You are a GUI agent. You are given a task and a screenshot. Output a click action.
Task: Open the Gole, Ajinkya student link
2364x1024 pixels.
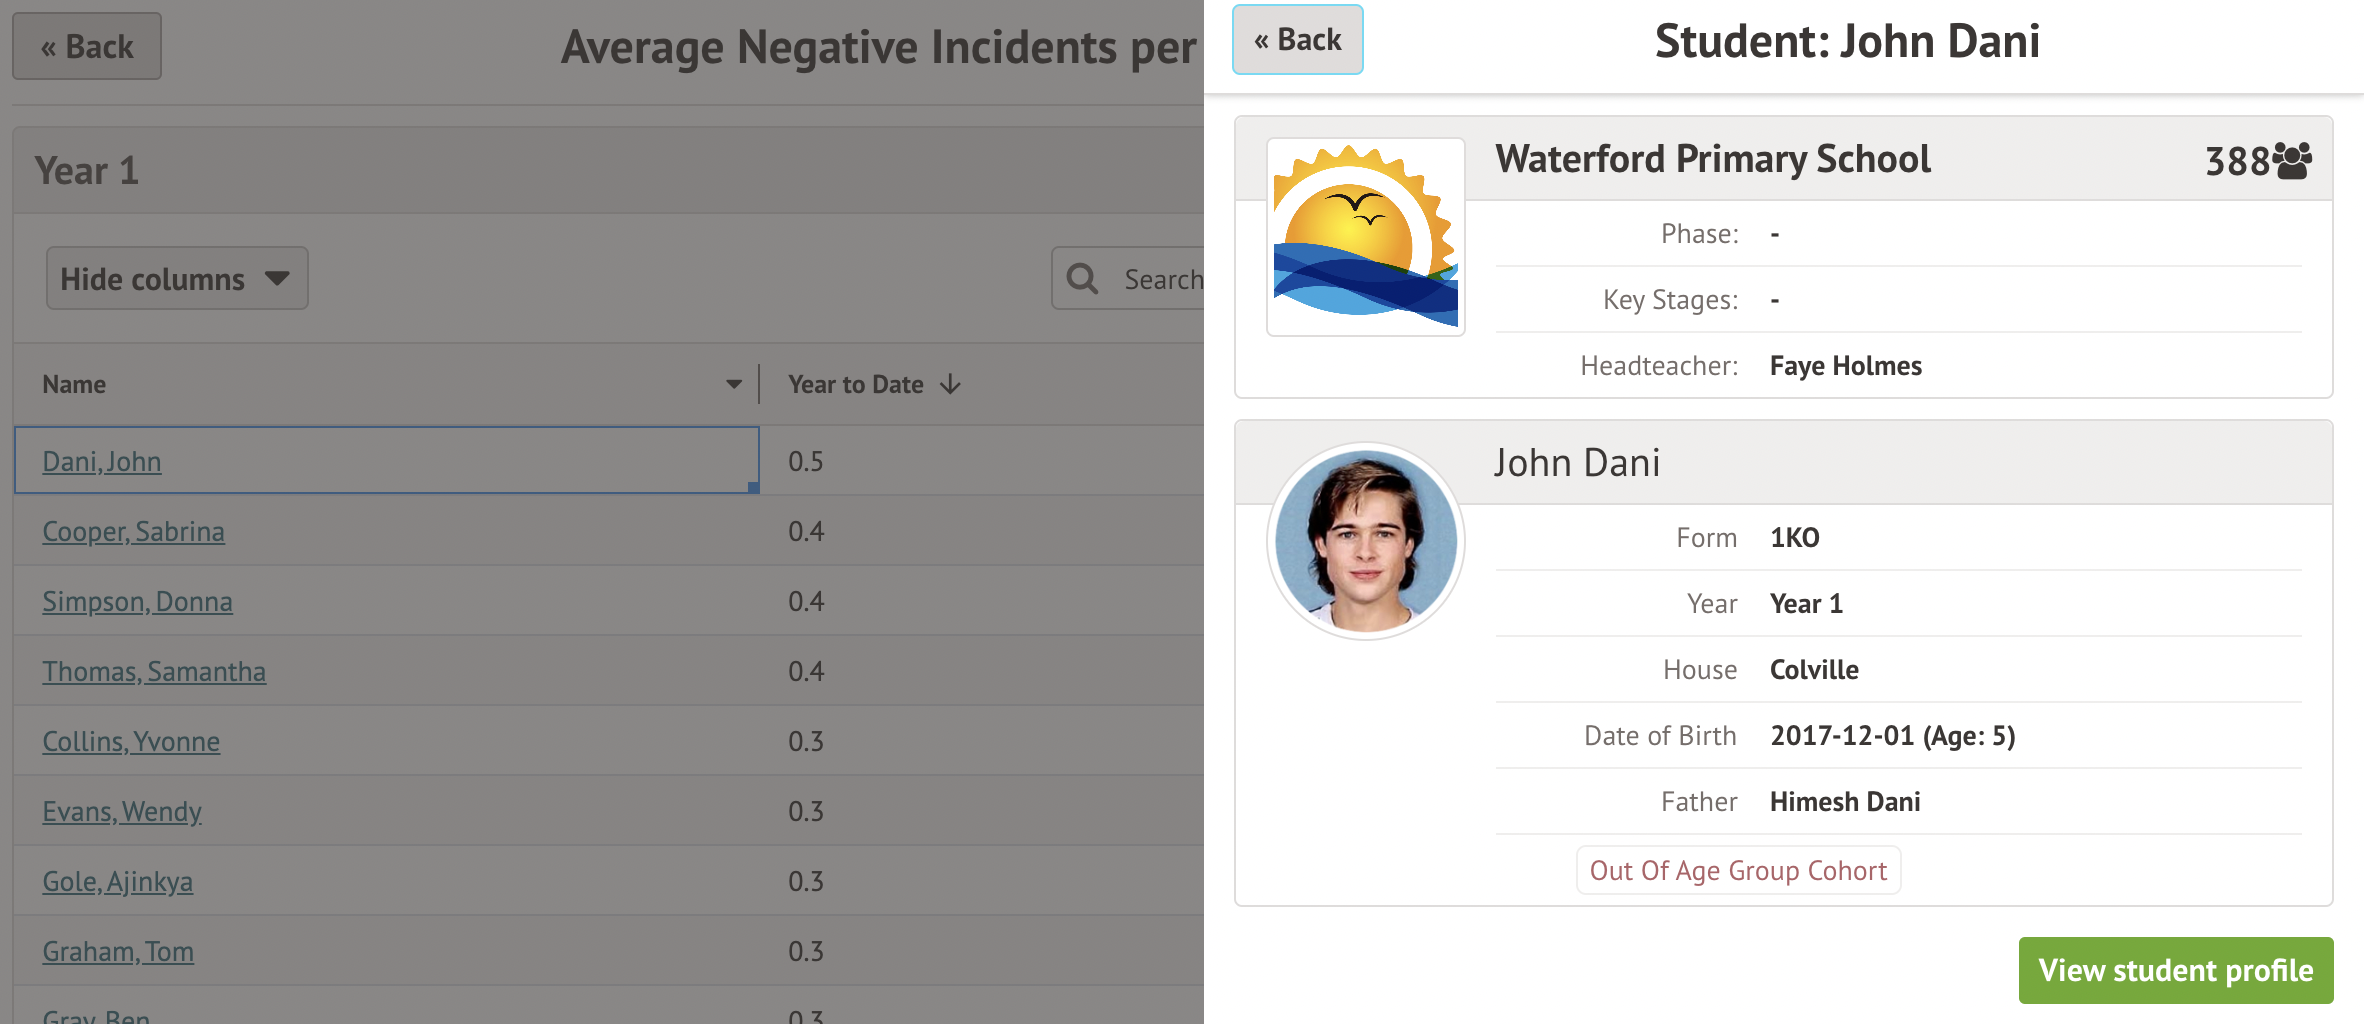click(x=118, y=882)
